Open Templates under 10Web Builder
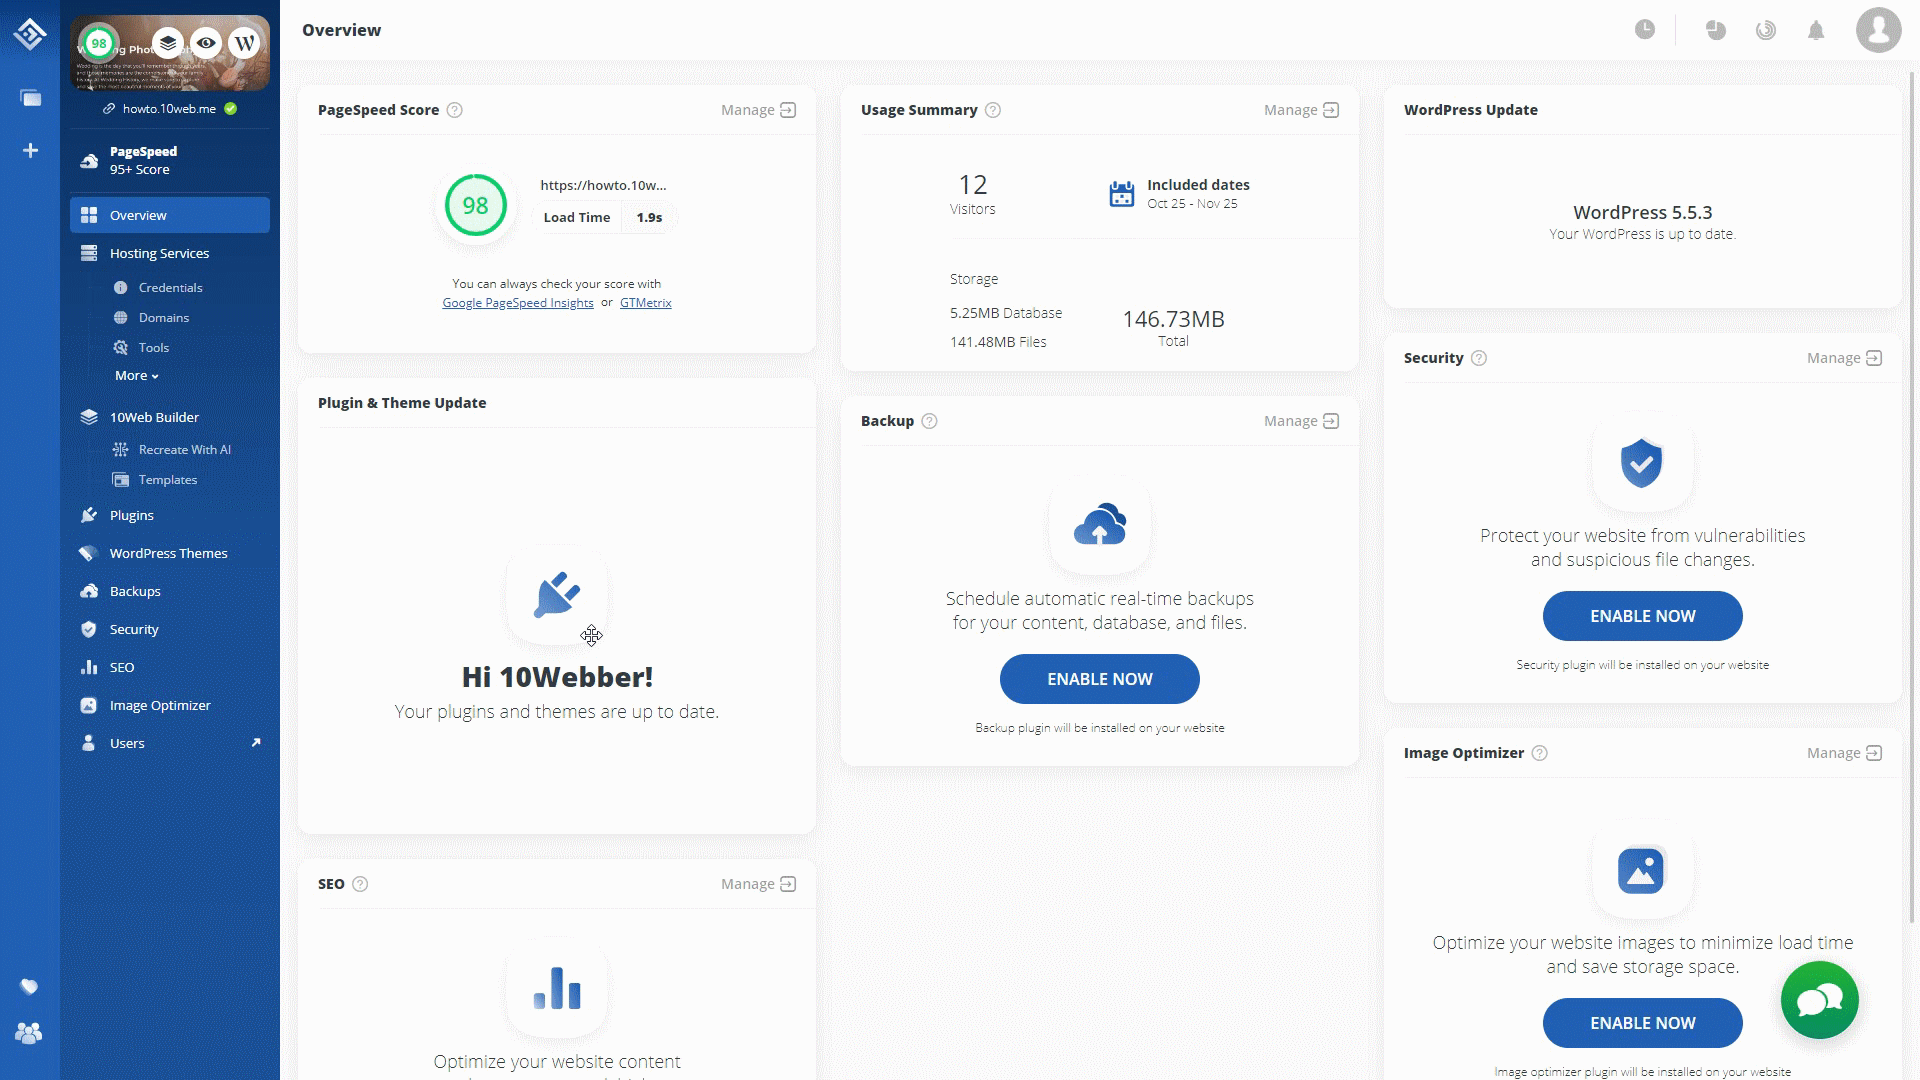The image size is (1920, 1080). (167, 480)
